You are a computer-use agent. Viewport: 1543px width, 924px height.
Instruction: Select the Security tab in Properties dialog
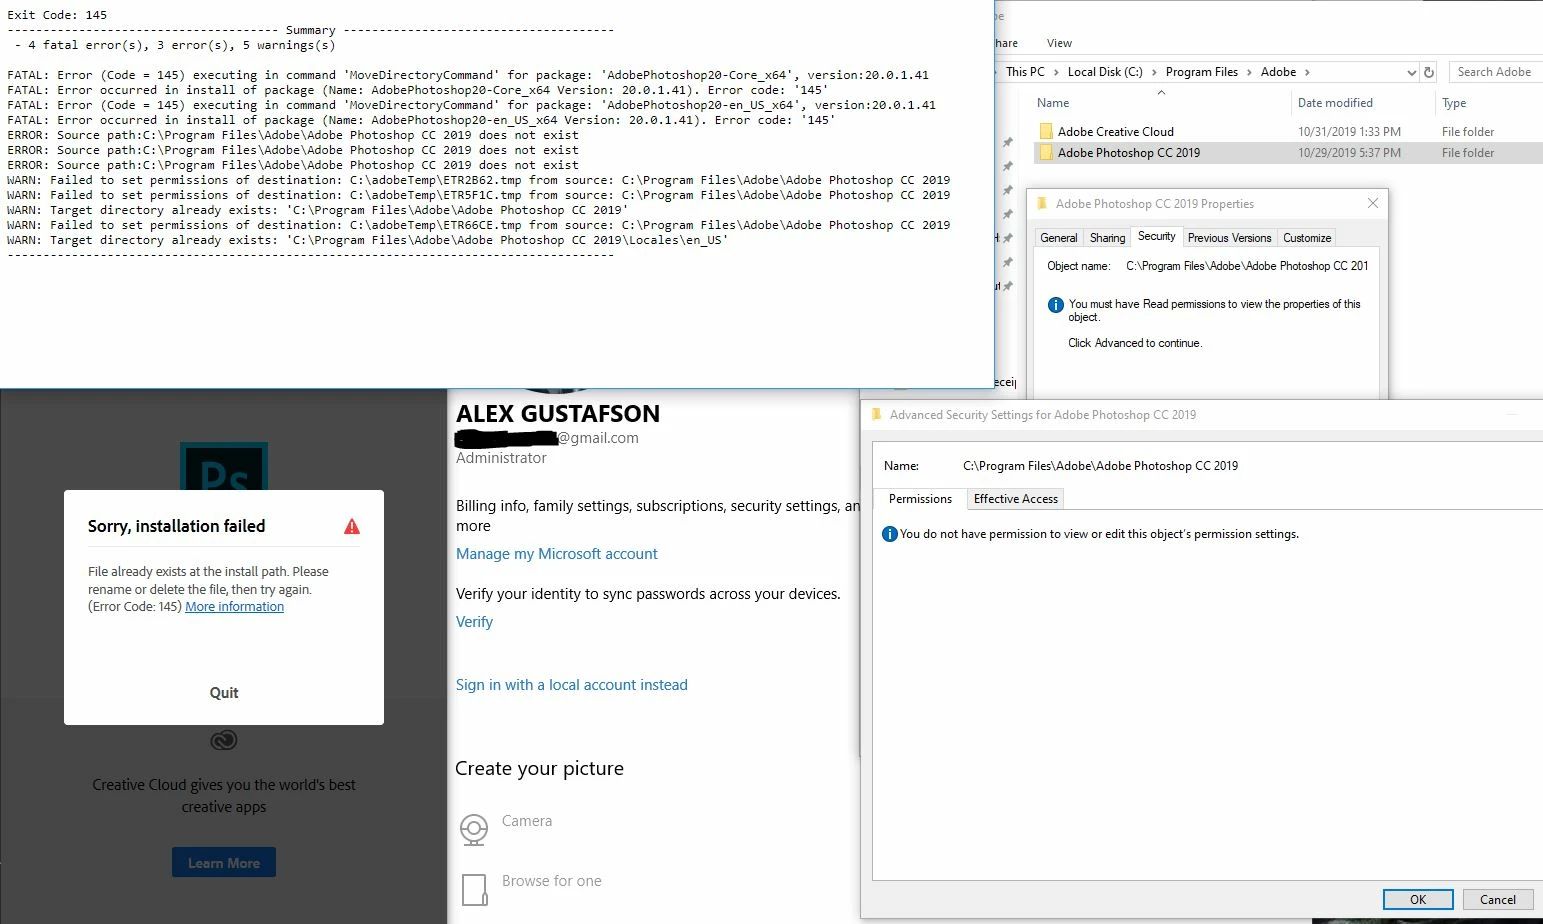pos(1157,236)
